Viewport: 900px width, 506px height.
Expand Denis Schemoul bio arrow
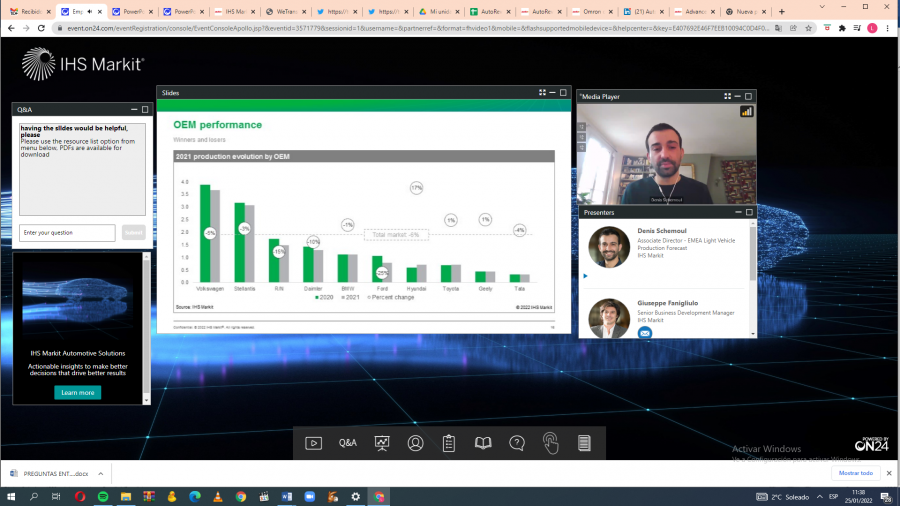click(x=585, y=276)
